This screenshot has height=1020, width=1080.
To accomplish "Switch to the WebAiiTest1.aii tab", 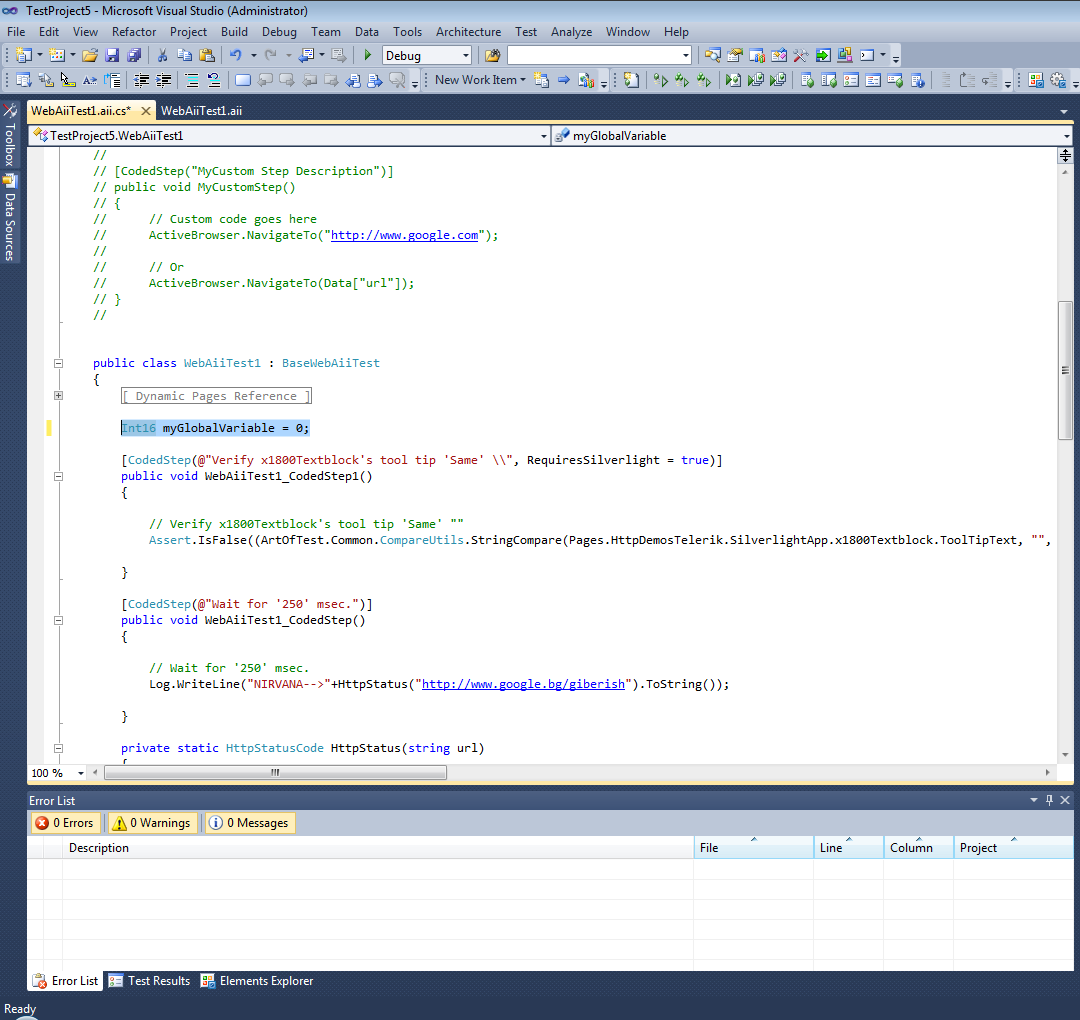I will click(201, 111).
